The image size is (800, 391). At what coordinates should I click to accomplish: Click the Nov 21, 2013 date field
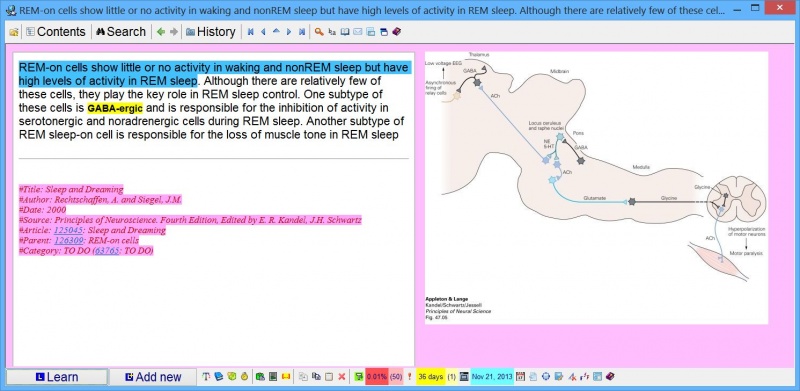pyautogui.click(x=492, y=377)
